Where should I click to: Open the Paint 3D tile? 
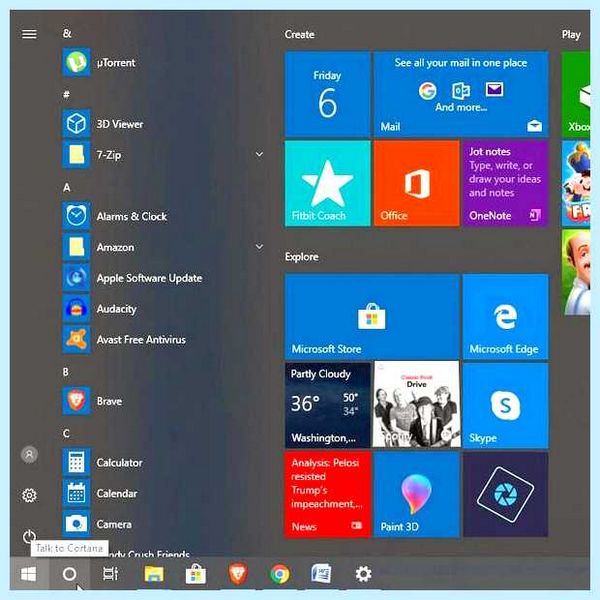pyautogui.click(x=417, y=494)
